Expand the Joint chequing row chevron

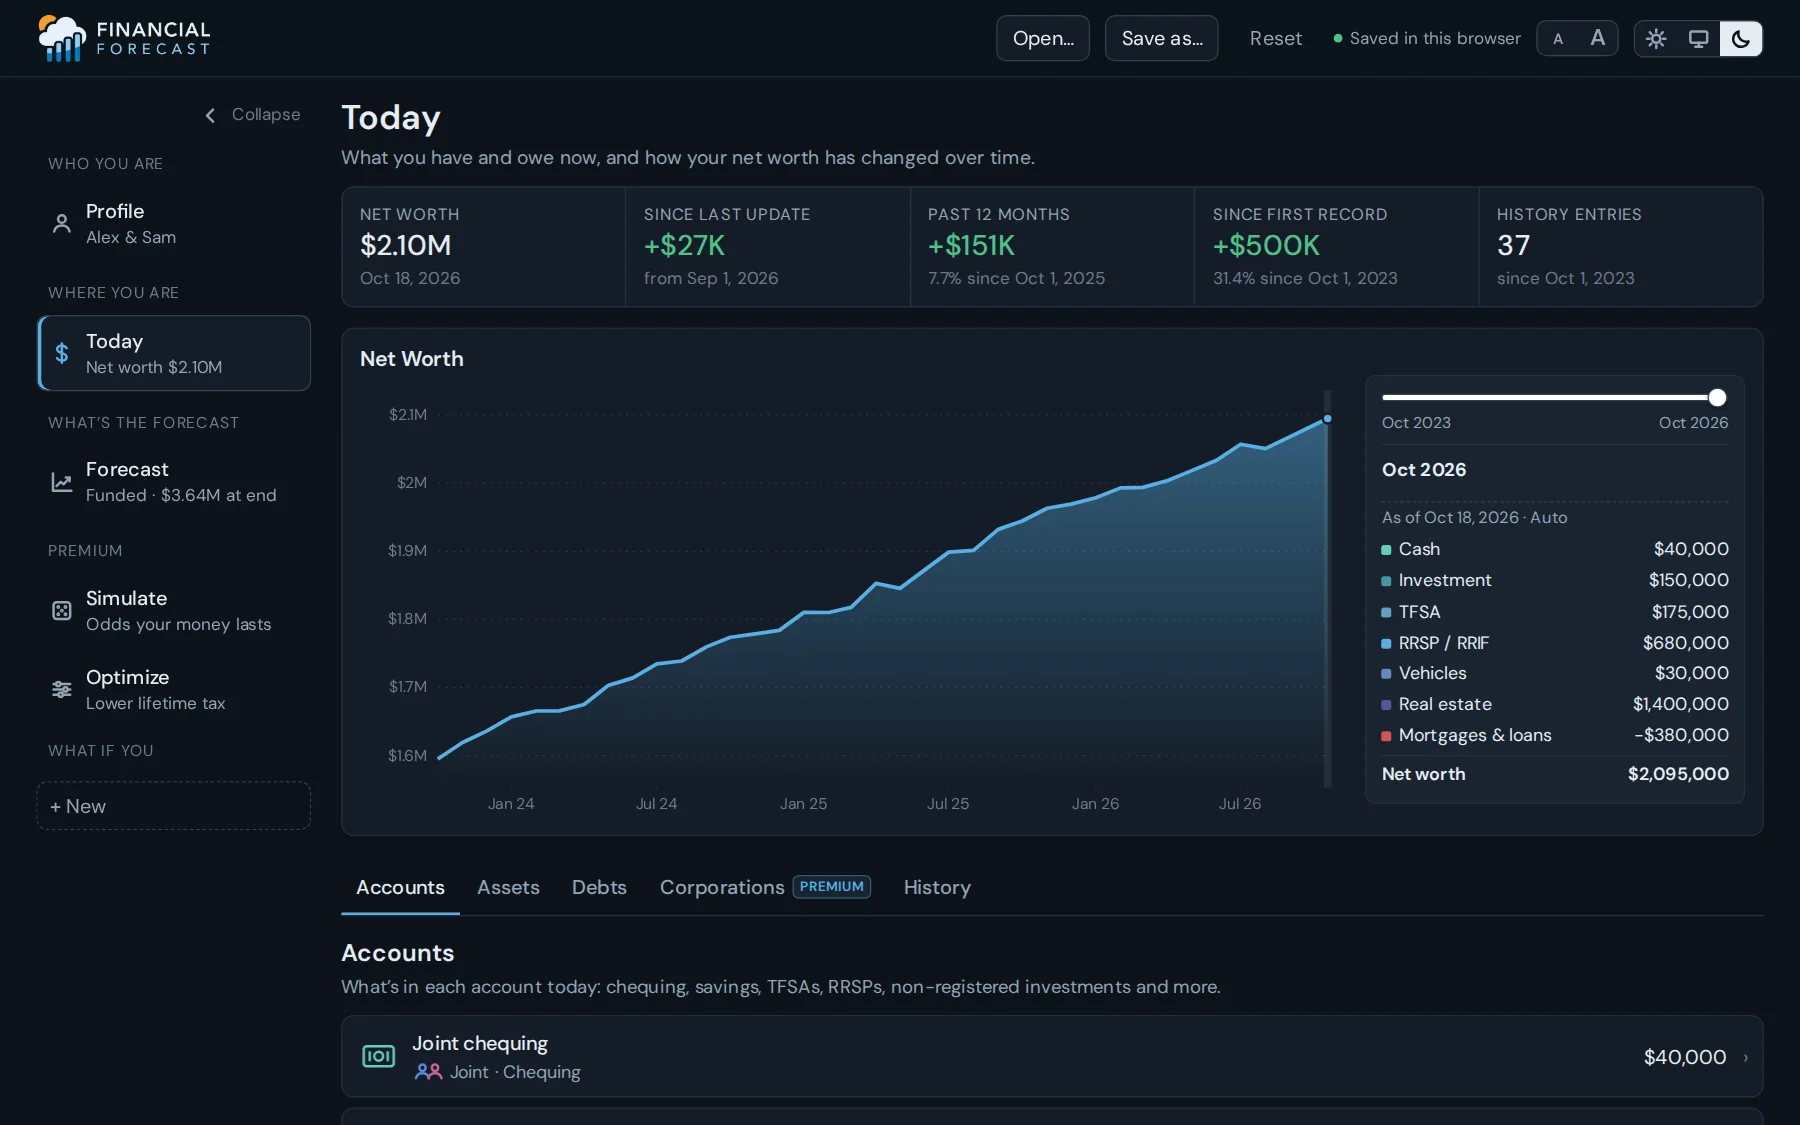[1746, 1057]
